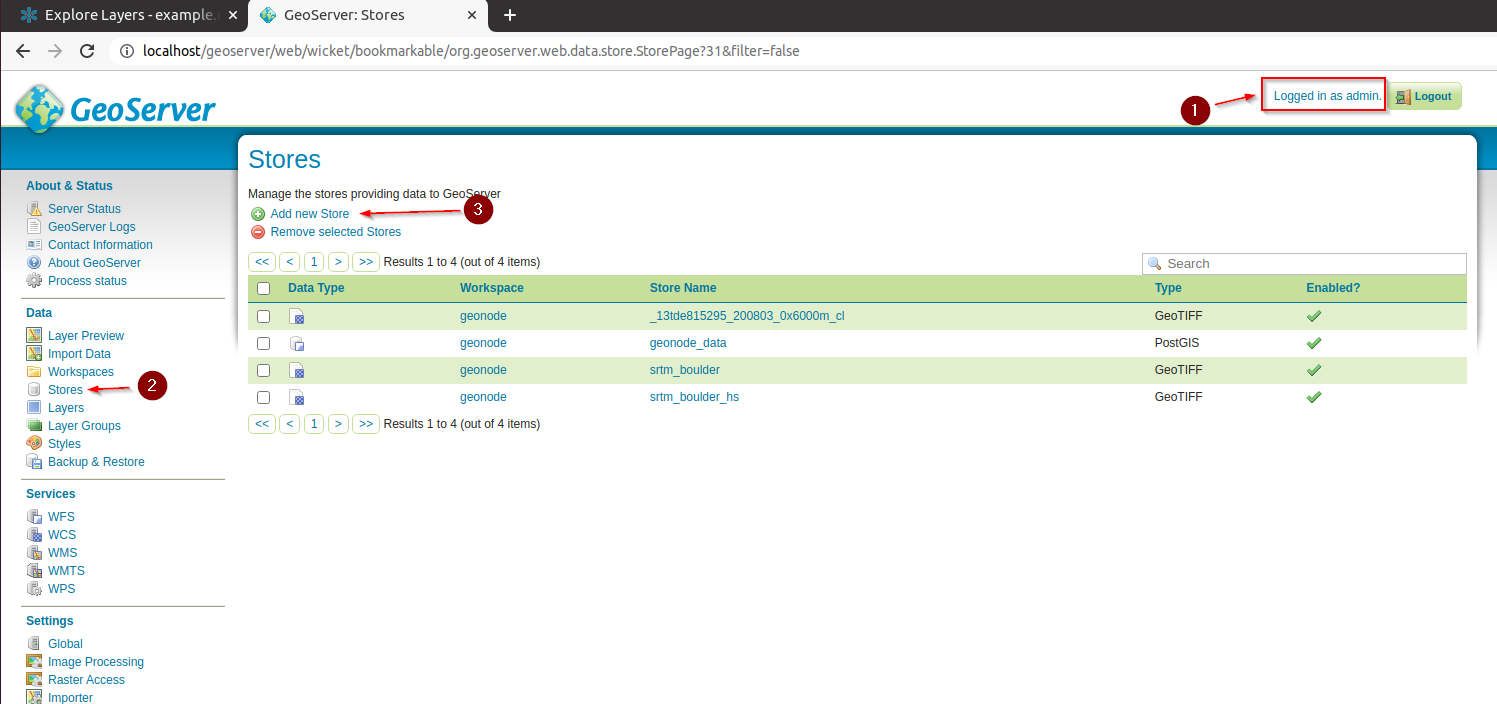Go to first page using top << button
The width and height of the screenshot is (1497, 704).
pos(262,262)
